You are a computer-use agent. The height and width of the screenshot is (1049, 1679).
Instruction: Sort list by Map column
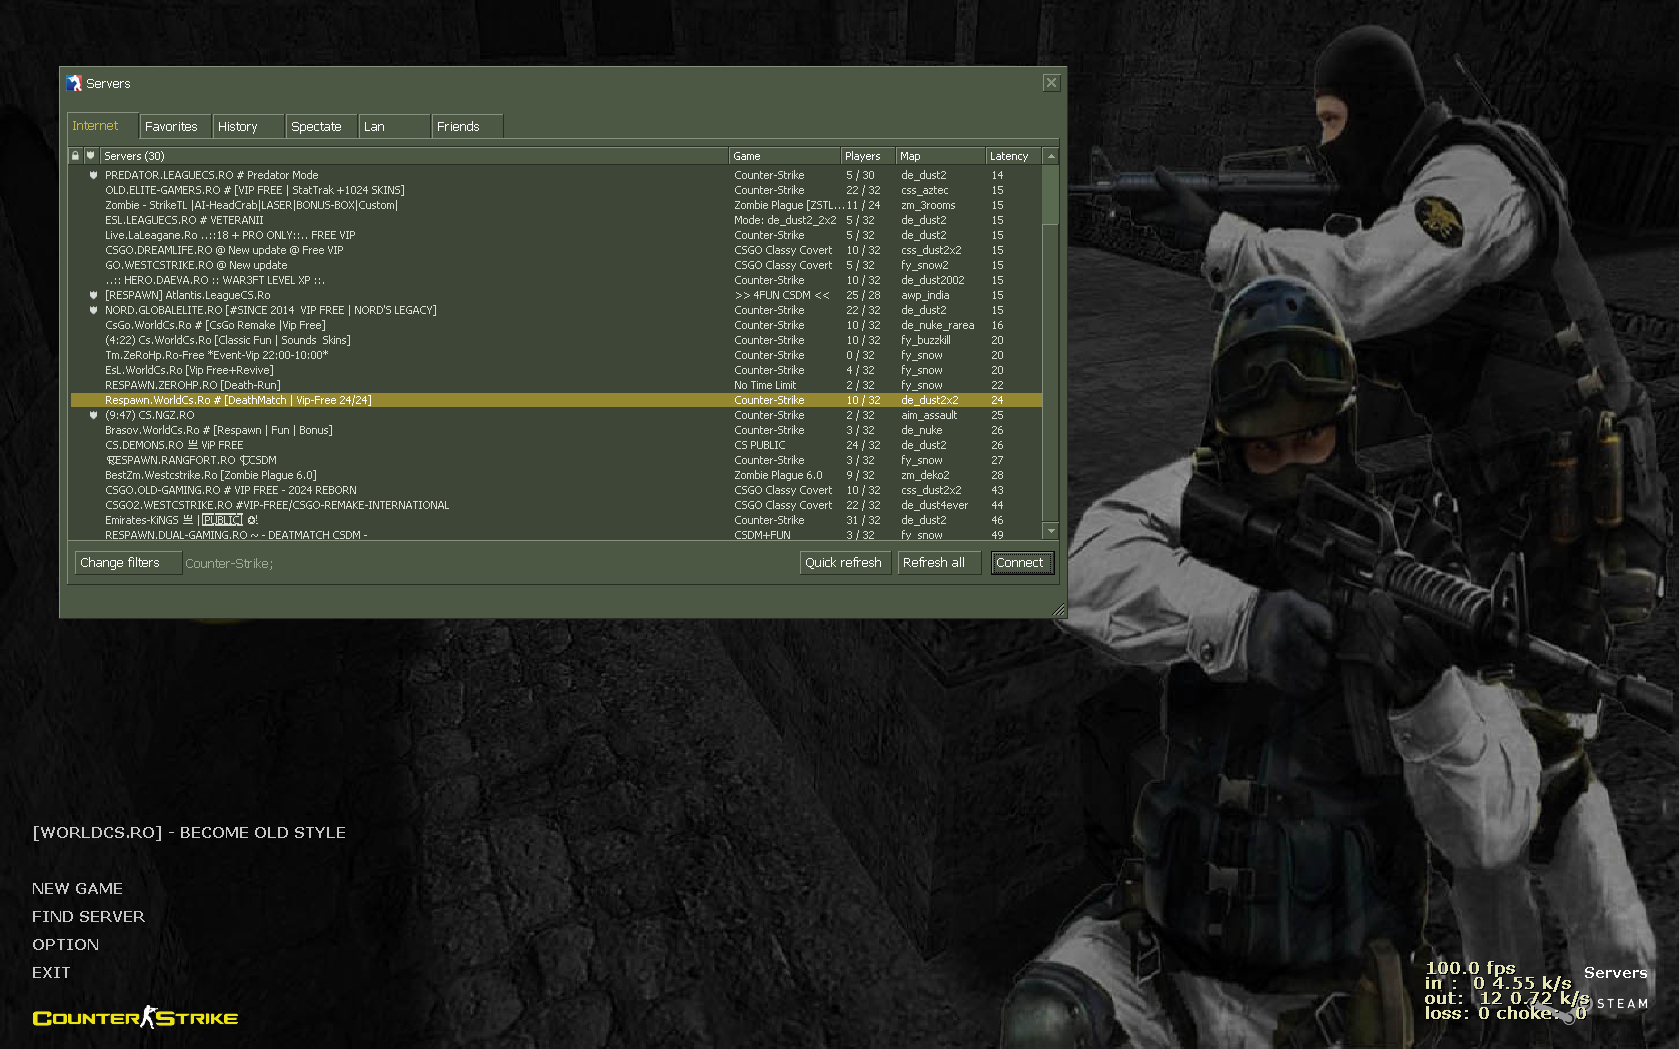tap(940, 156)
